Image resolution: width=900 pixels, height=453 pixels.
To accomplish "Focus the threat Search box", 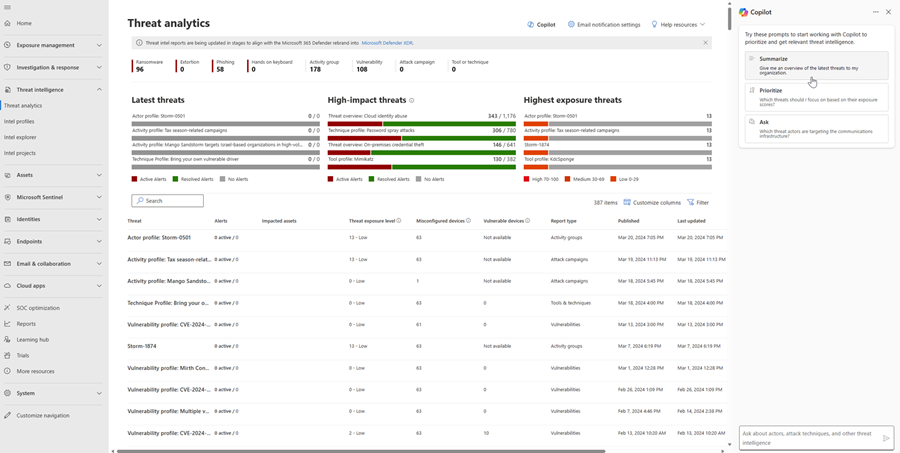I will coord(168,201).
